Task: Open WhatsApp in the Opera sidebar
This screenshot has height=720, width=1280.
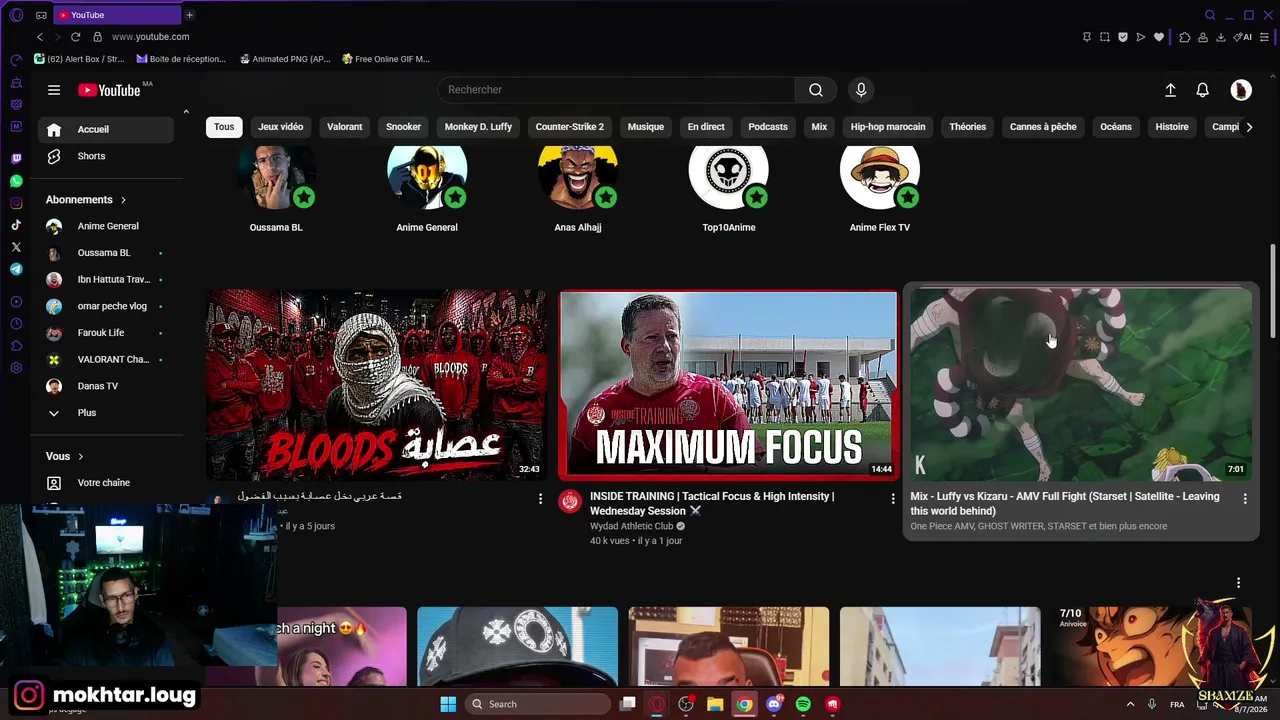Action: pyautogui.click(x=16, y=181)
